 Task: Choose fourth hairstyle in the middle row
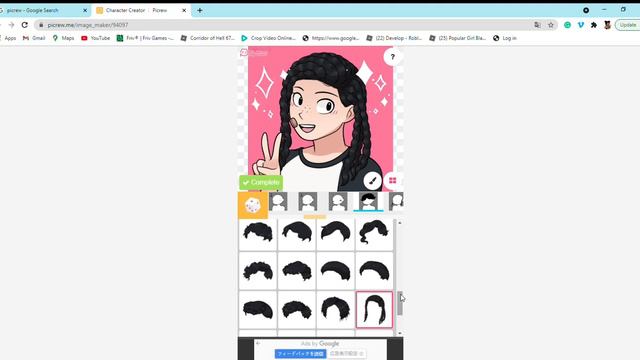374,271
